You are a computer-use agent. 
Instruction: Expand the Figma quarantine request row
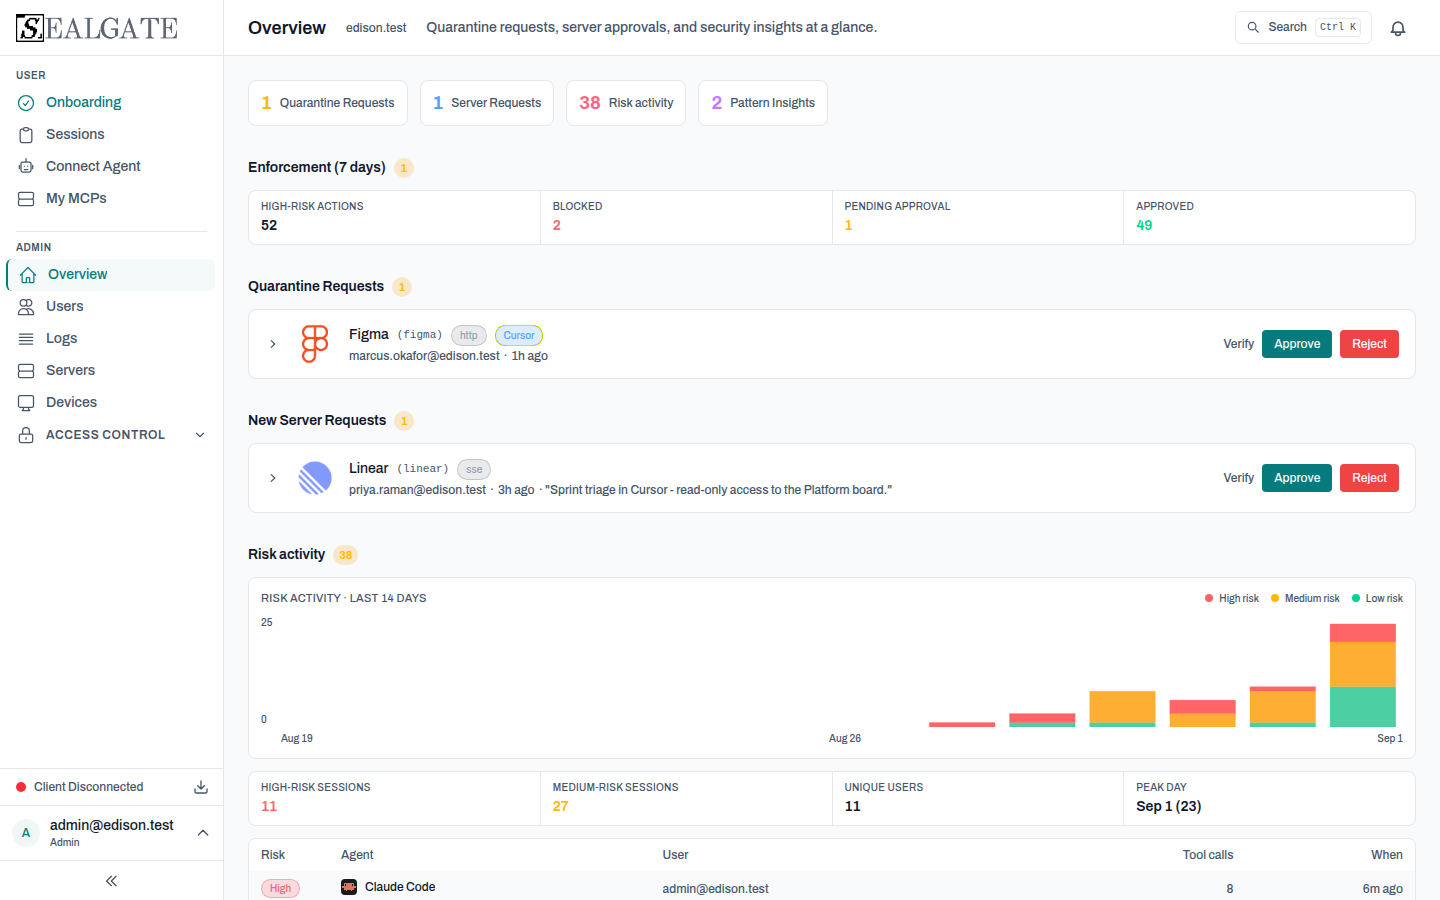click(273, 344)
